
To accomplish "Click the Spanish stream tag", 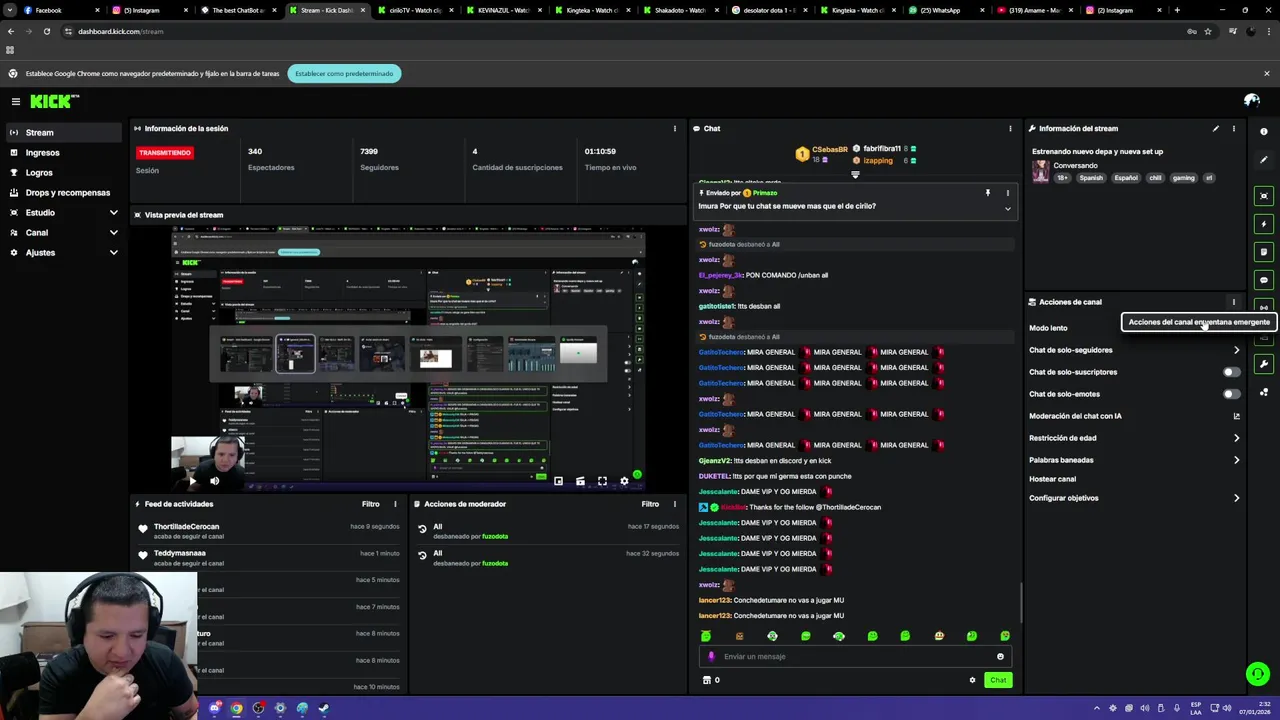I will tap(1091, 178).
